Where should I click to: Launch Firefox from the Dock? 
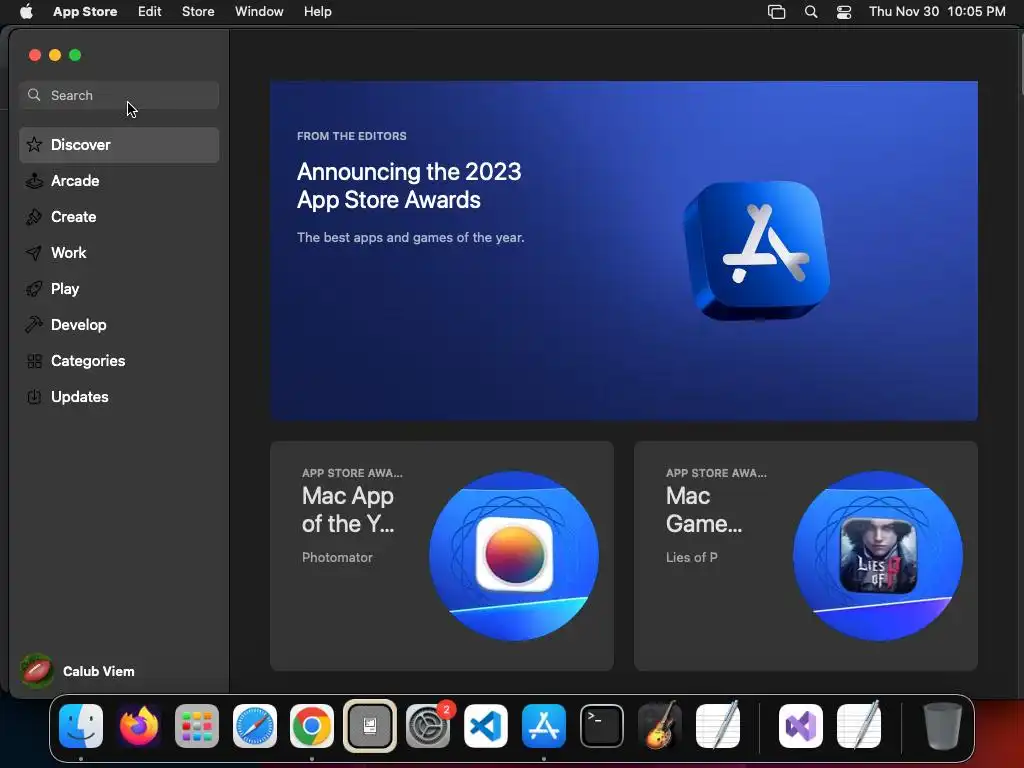[x=139, y=726]
